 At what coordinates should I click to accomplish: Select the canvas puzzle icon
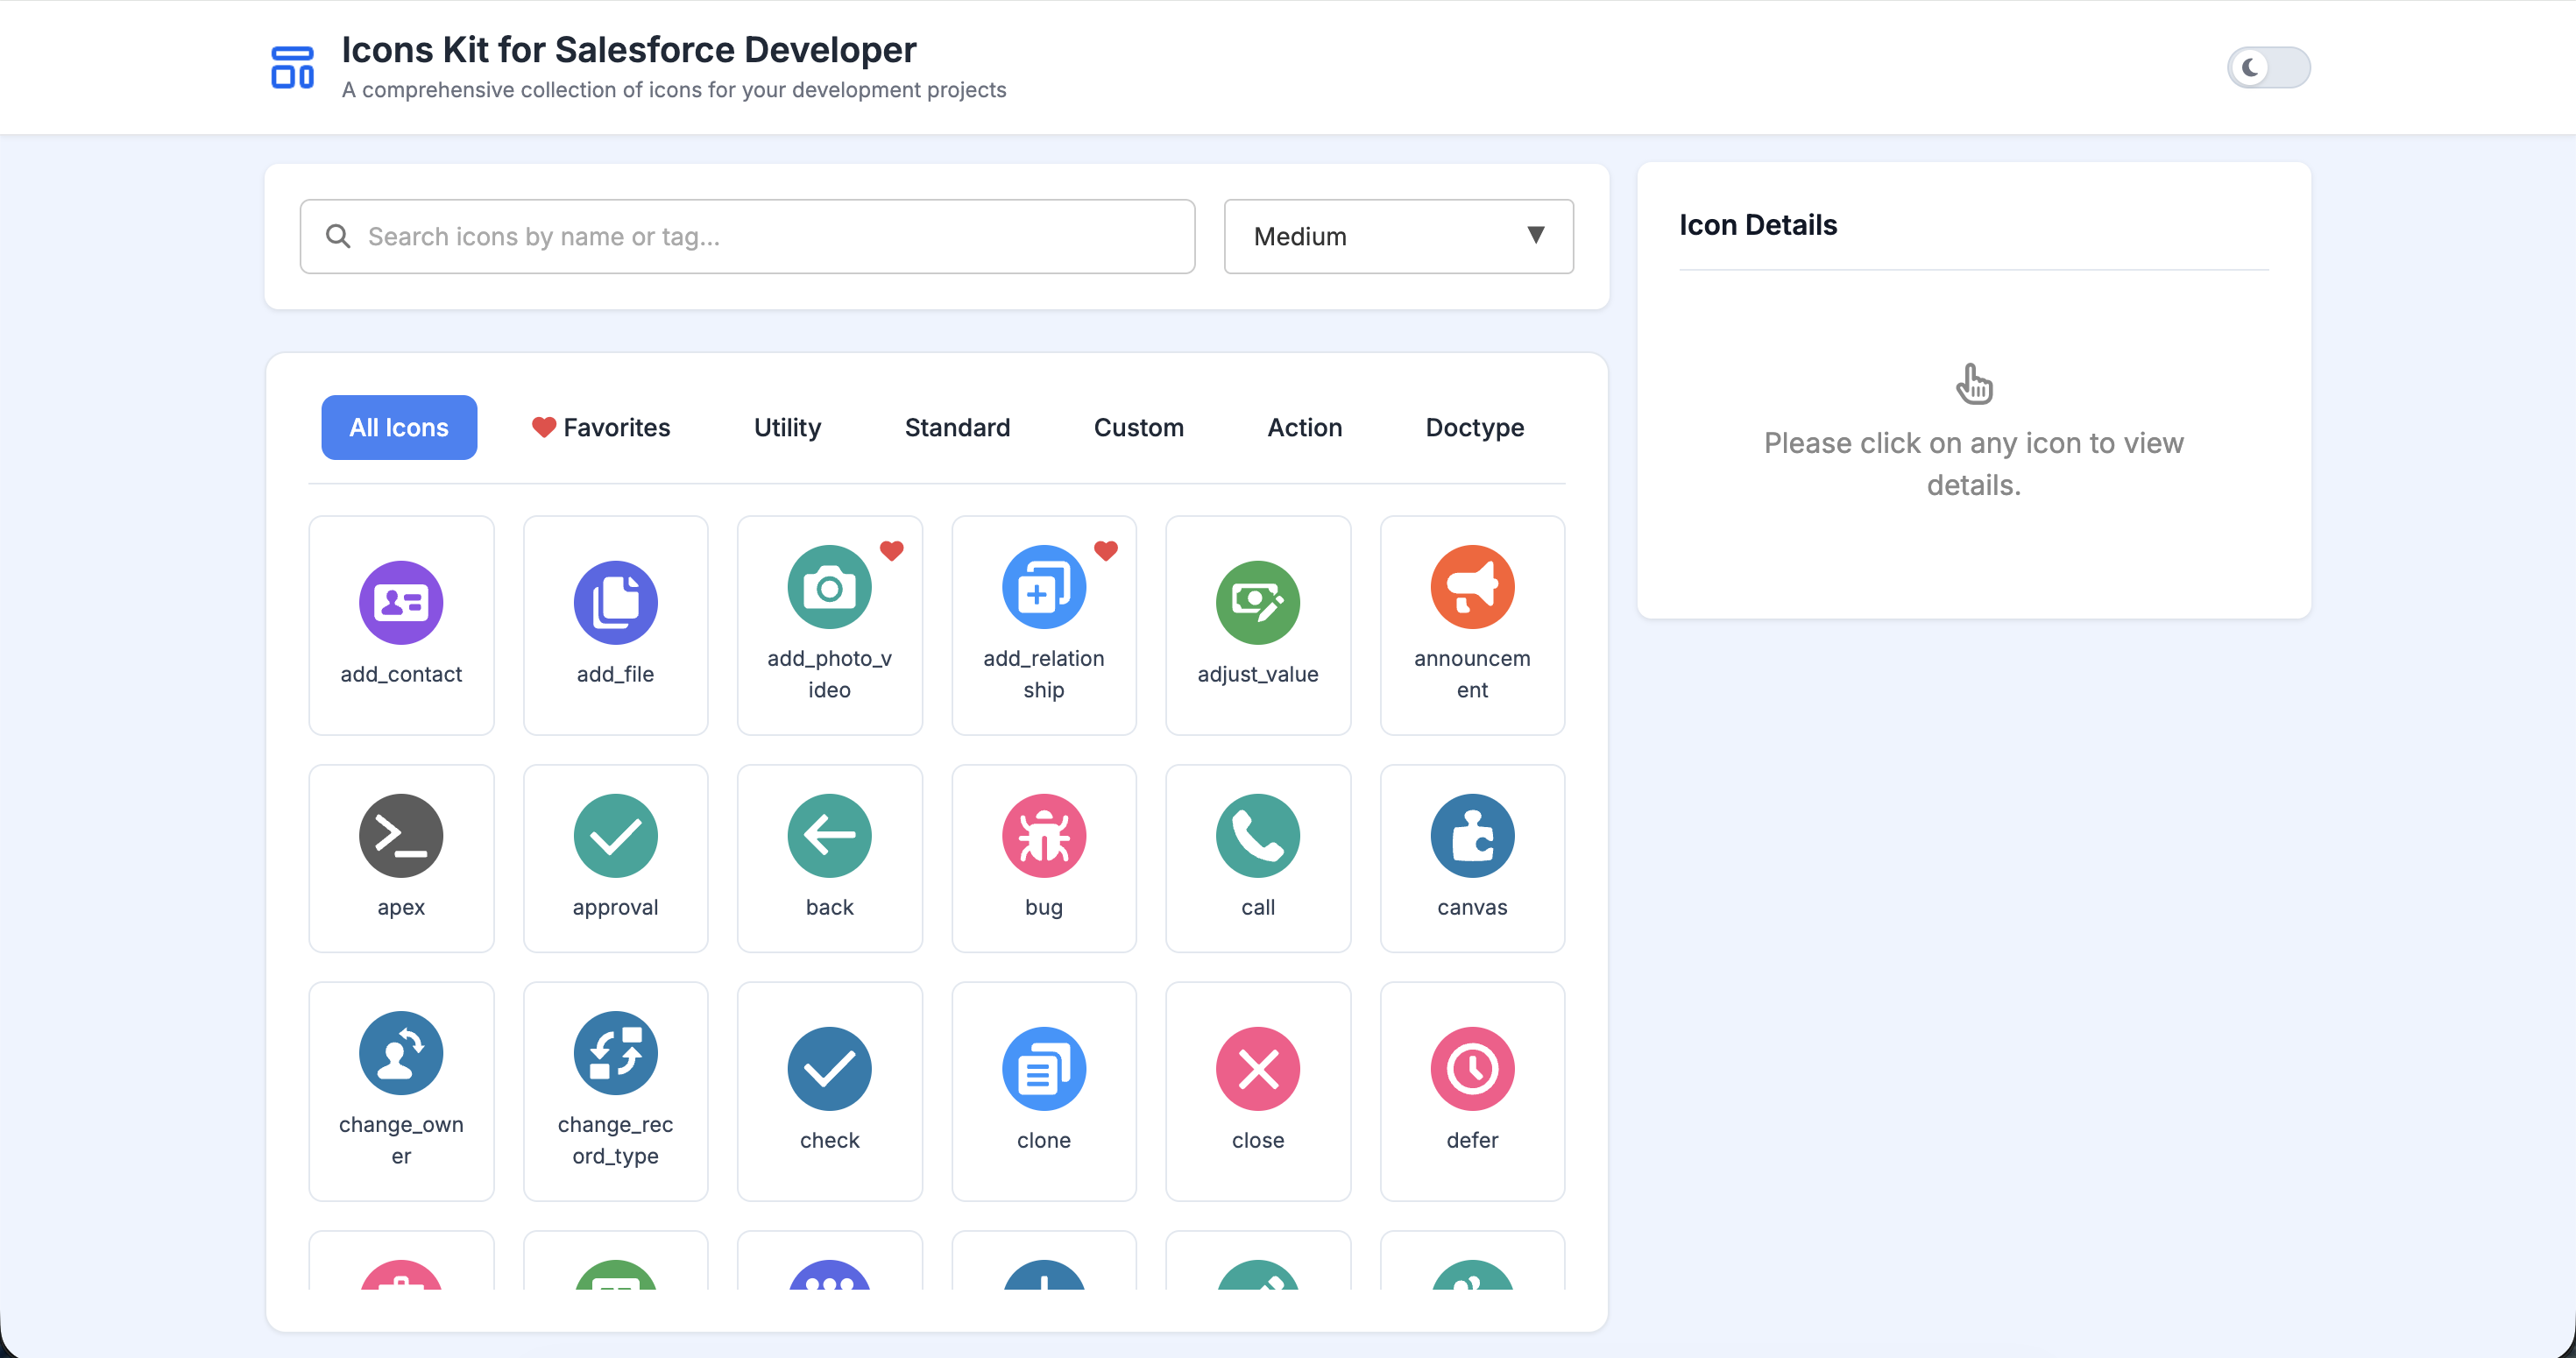coord(1472,836)
